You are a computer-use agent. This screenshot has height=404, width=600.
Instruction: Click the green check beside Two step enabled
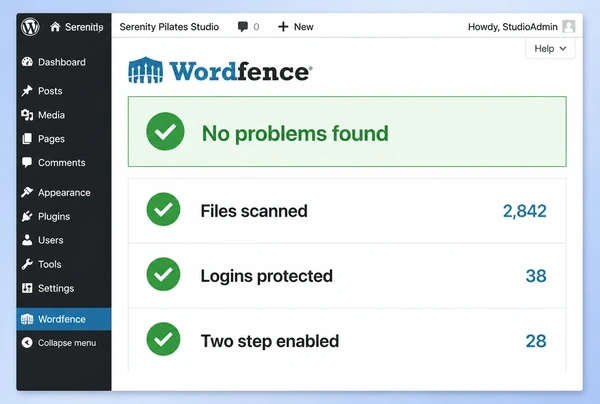tap(163, 339)
